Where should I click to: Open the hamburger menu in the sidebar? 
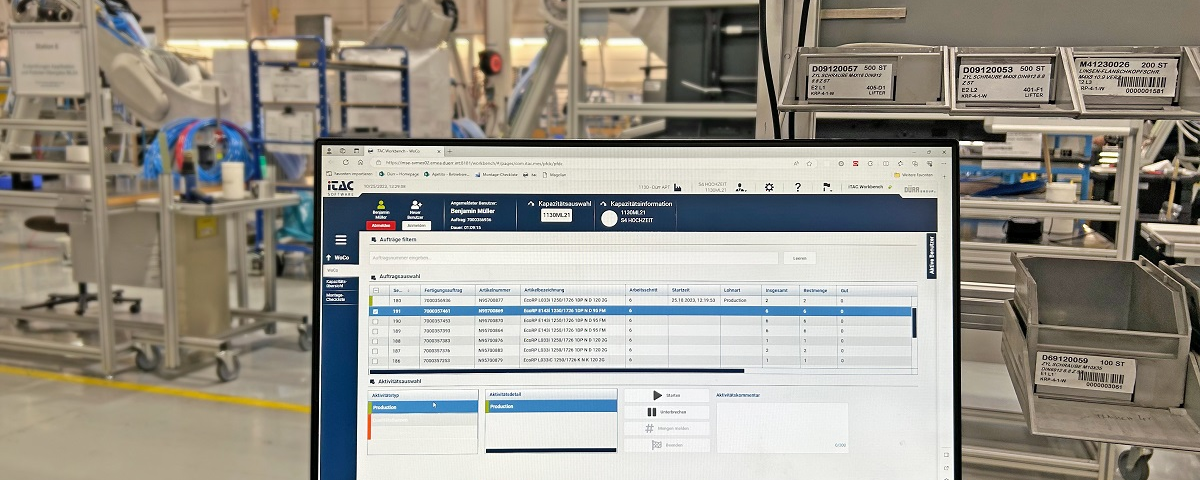(341, 240)
